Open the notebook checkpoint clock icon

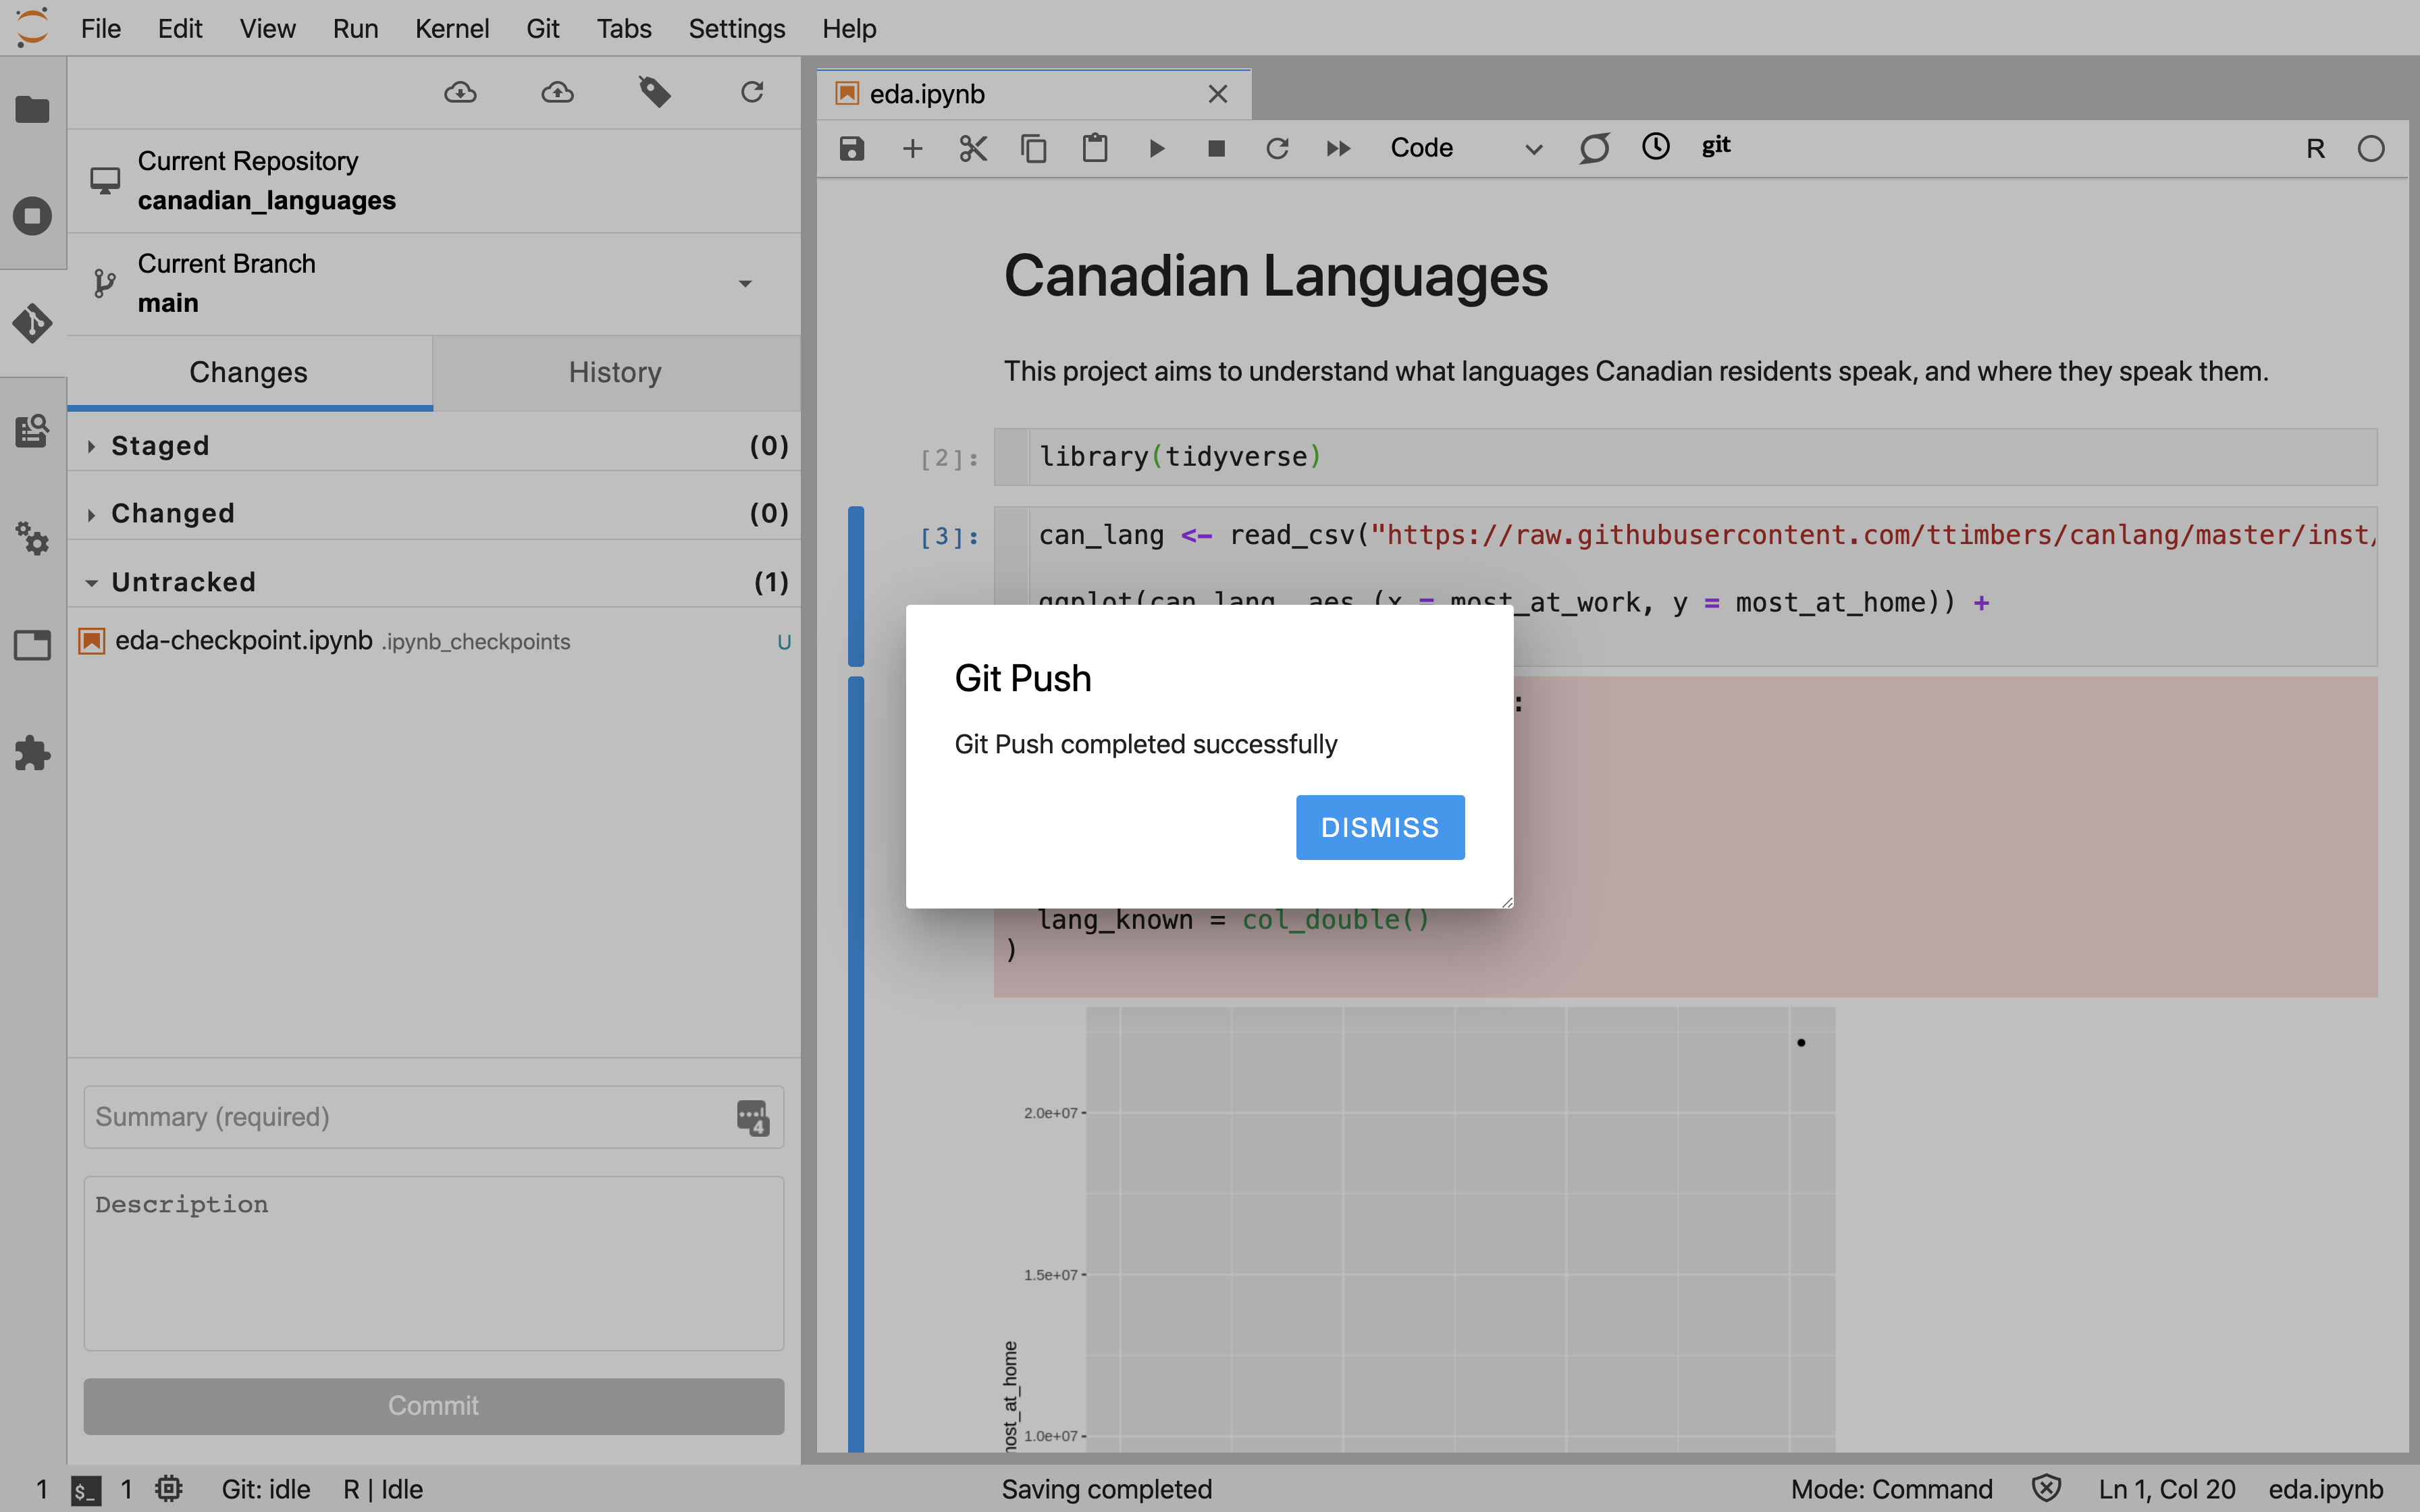(x=1656, y=147)
